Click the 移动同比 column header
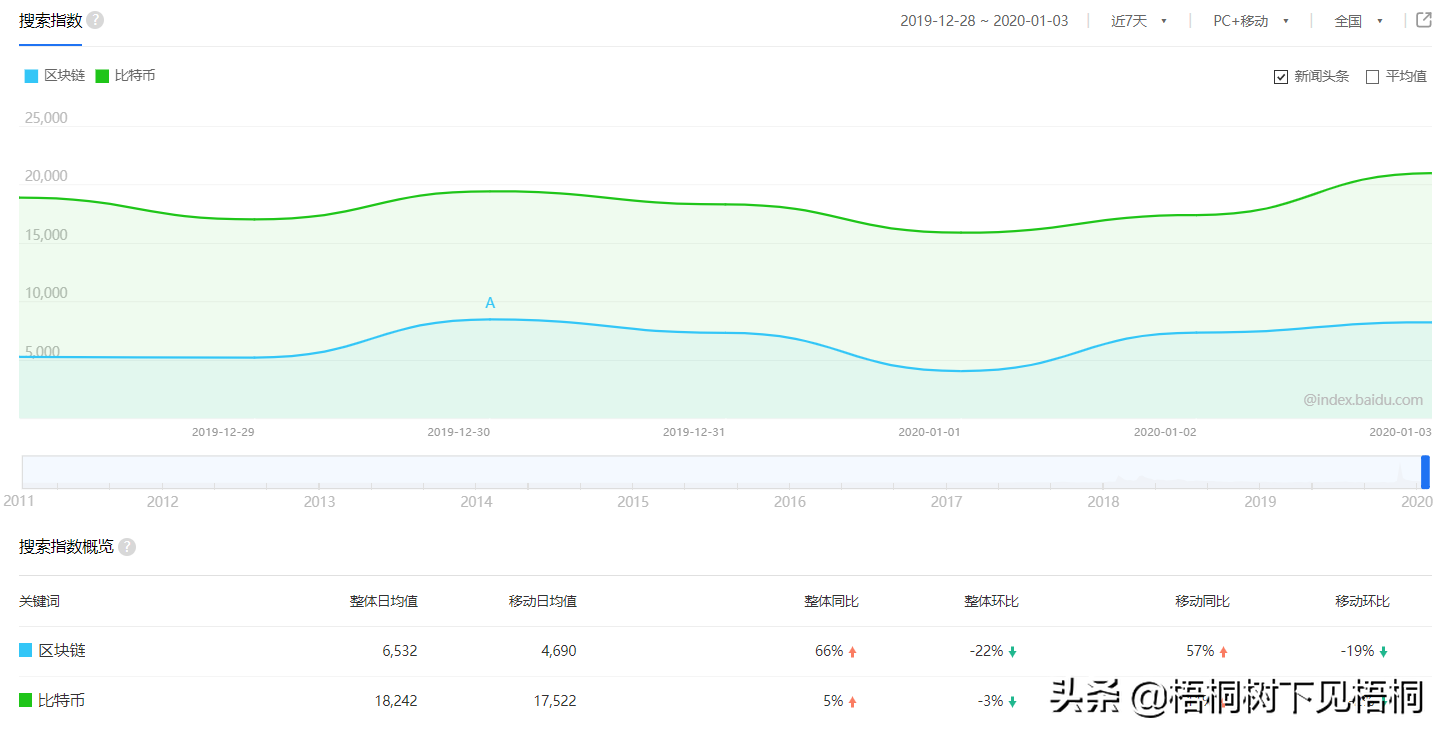Image resolution: width=1446 pixels, height=737 pixels. 1203,601
